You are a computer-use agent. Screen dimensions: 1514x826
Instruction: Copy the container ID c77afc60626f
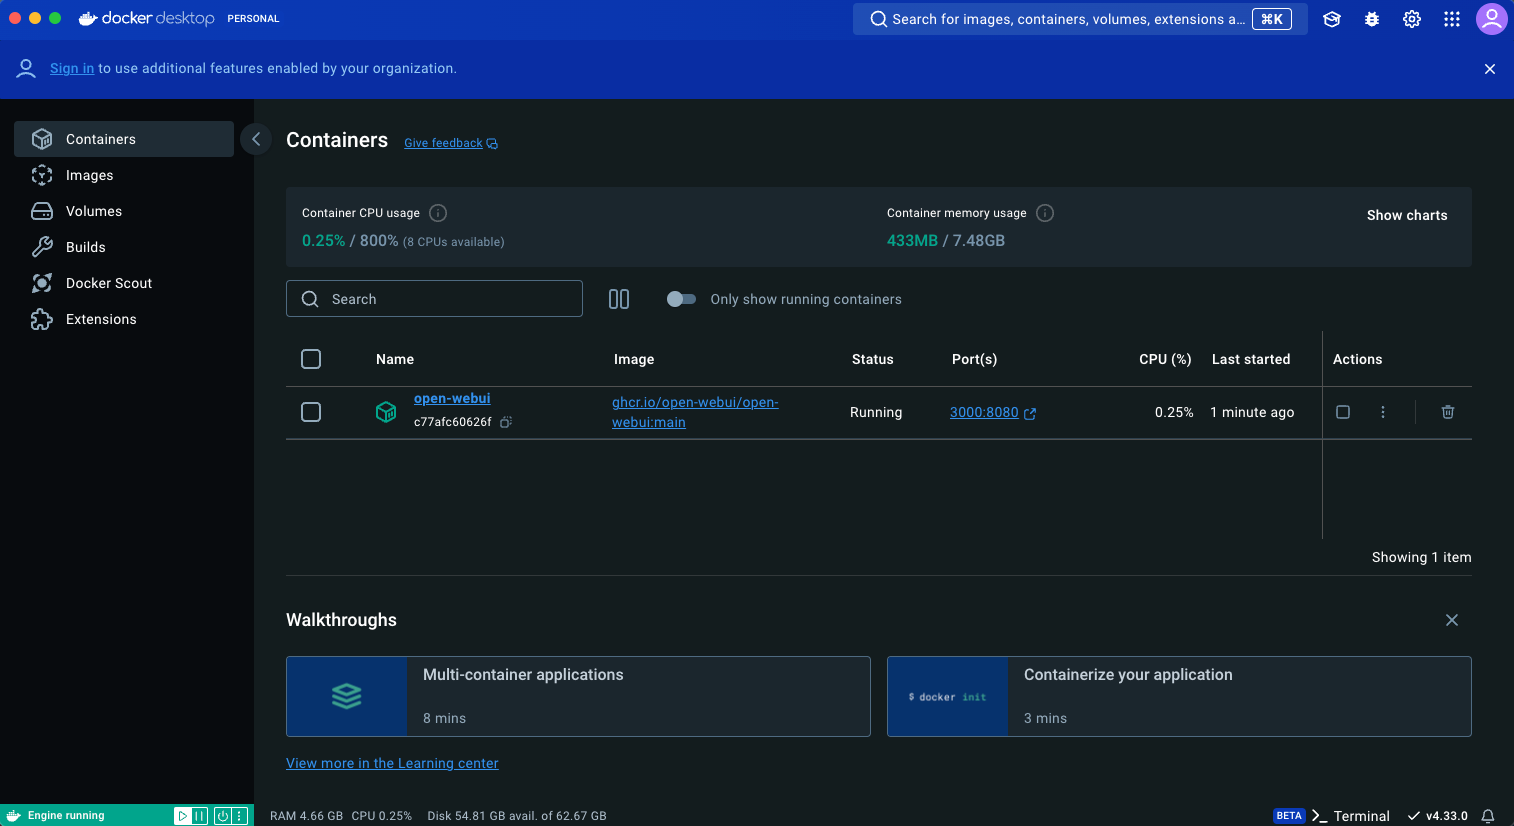[x=506, y=422]
